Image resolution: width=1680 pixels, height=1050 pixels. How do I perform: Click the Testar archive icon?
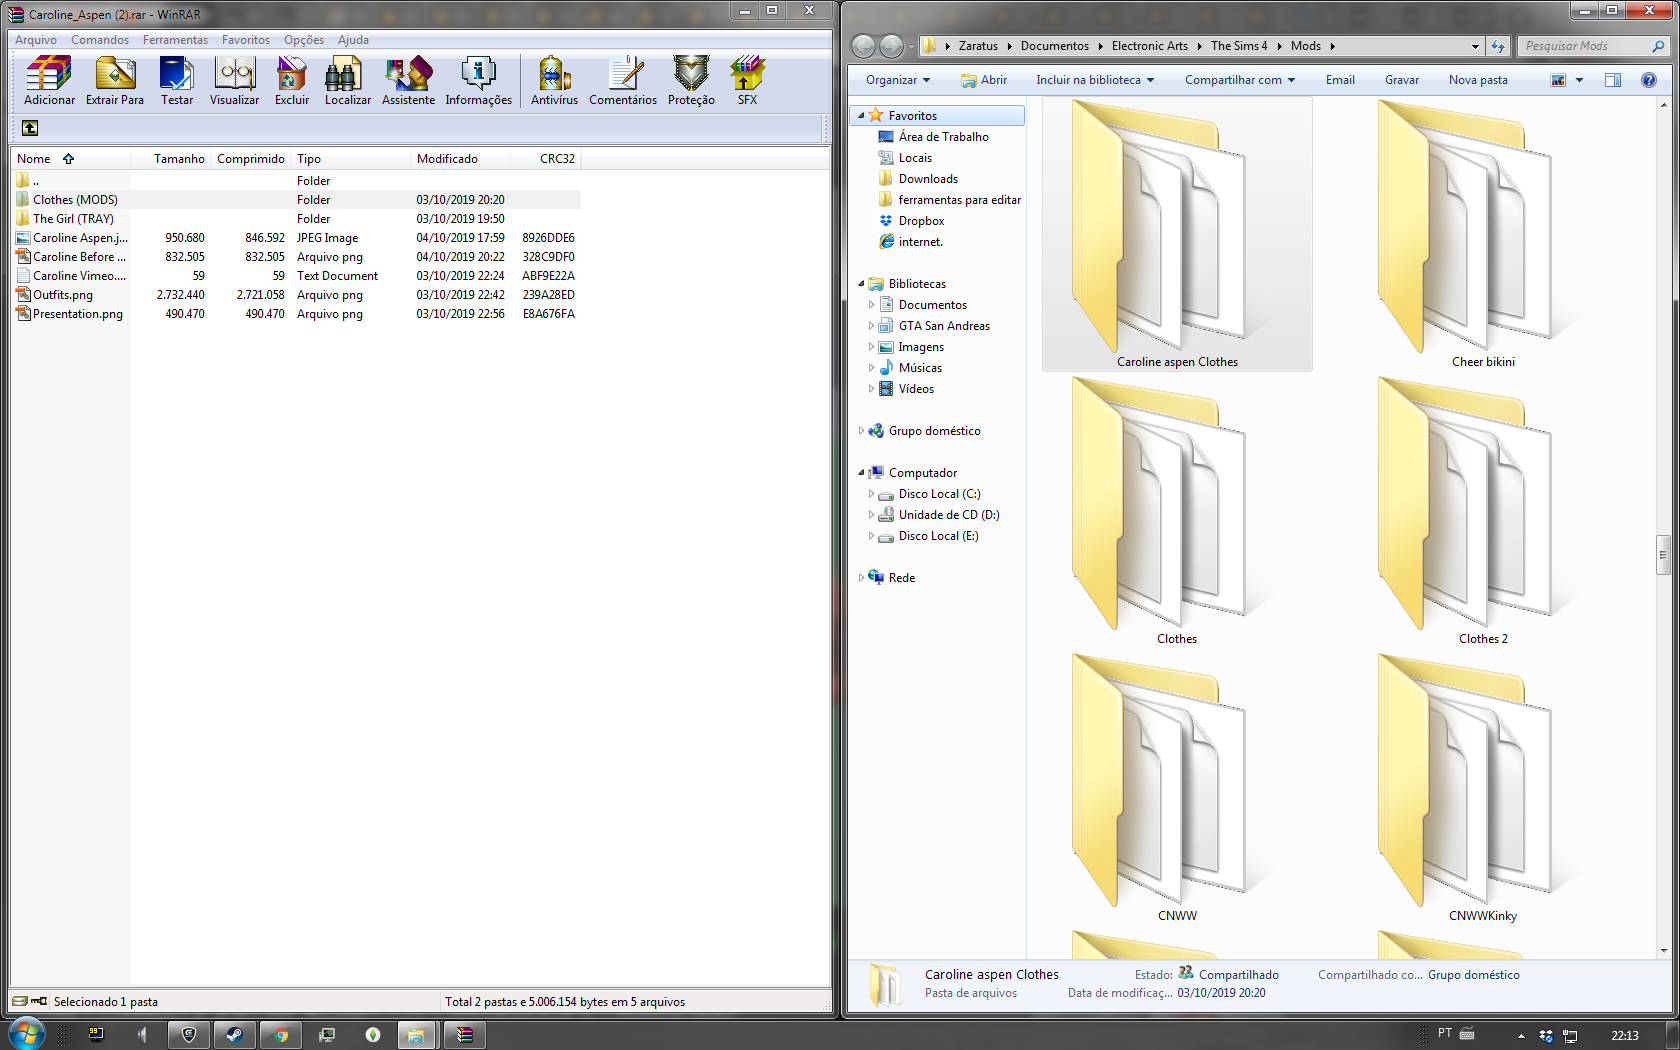point(177,81)
